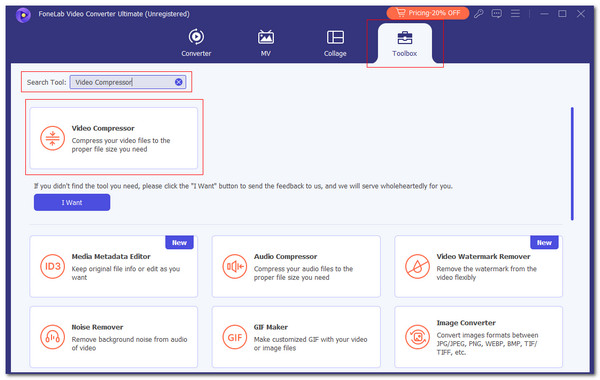The image size is (600, 380).
Task: Open the Media Metadata Editor tool
Action: click(114, 266)
